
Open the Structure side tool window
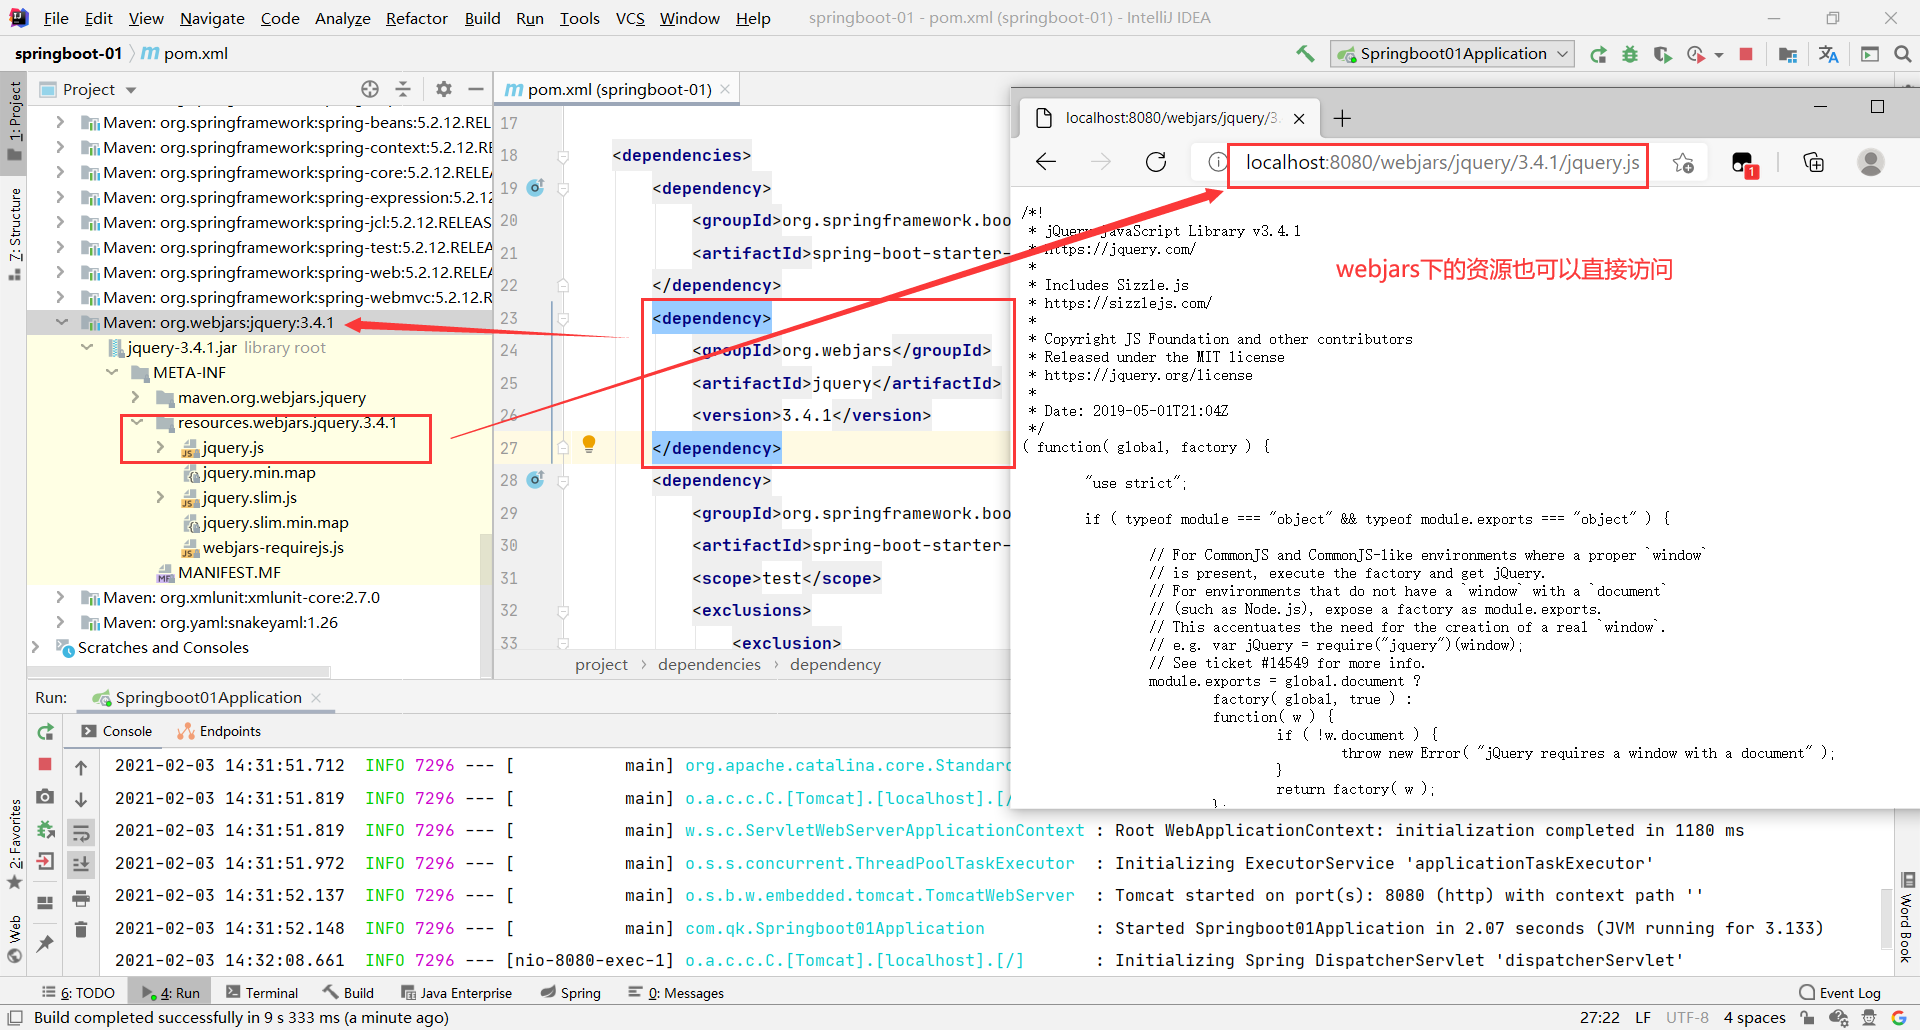15,232
